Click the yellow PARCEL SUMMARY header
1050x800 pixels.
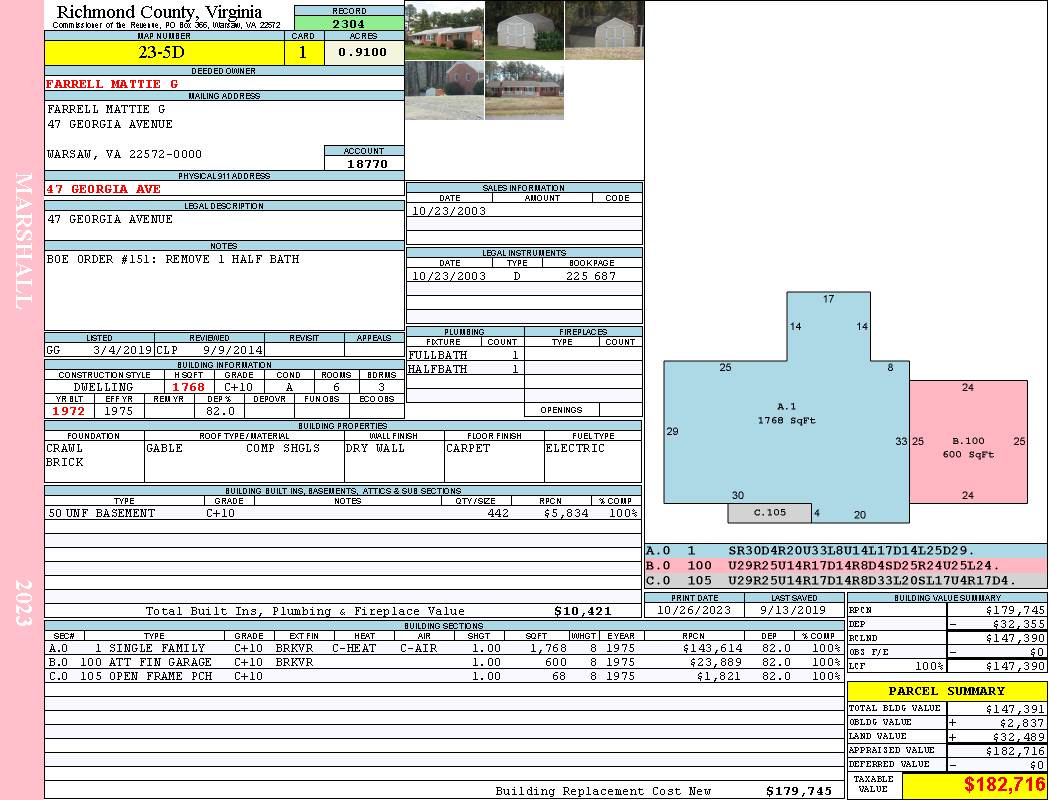coord(946,691)
